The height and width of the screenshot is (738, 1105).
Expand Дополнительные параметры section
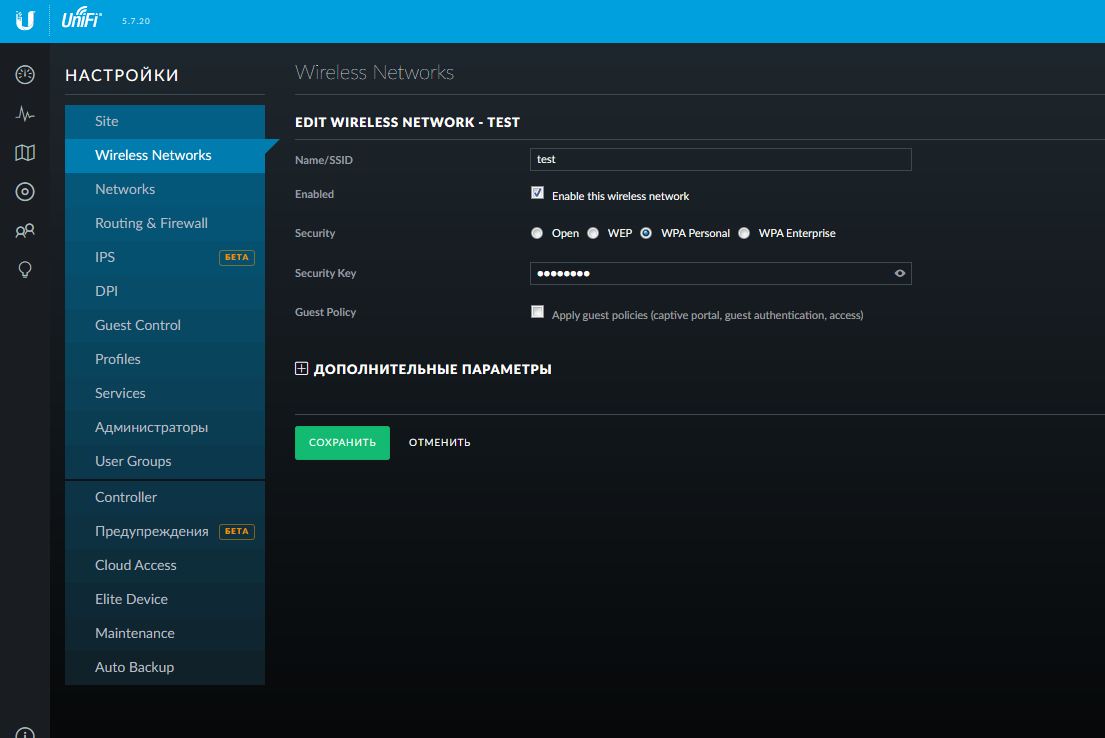pos(301,369)
